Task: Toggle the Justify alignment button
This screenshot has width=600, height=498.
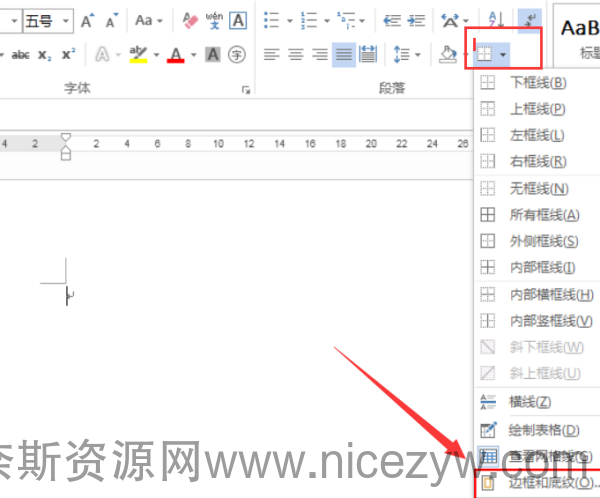Action: point(343,54)
